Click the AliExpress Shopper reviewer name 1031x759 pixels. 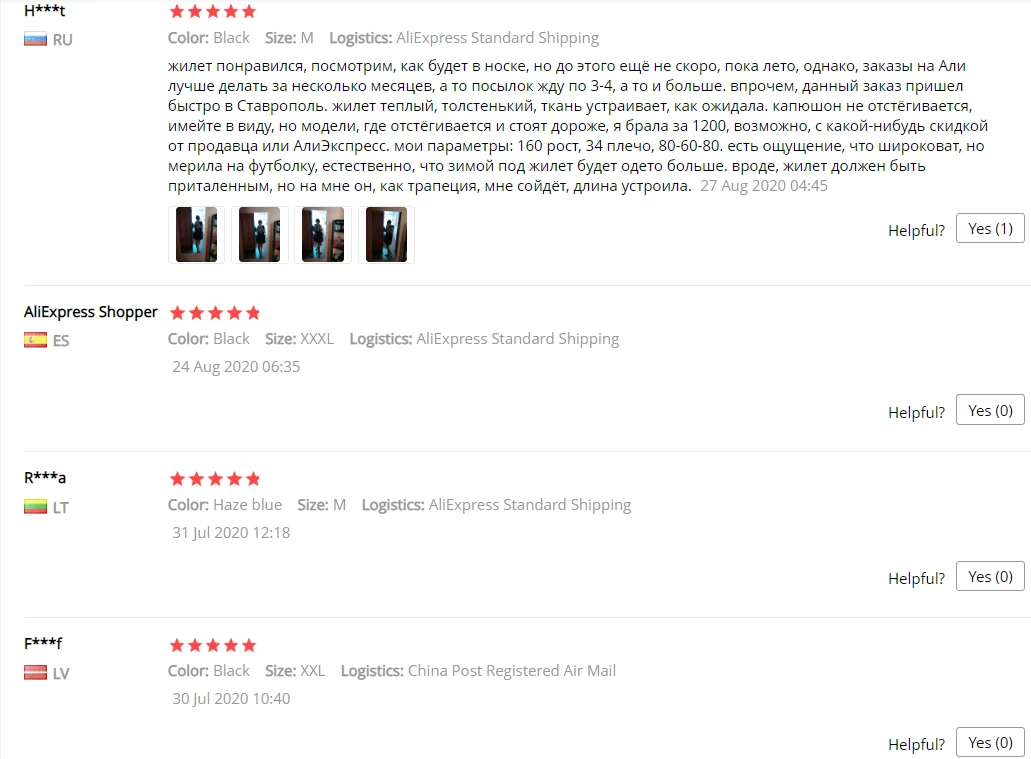coord(91,312)
